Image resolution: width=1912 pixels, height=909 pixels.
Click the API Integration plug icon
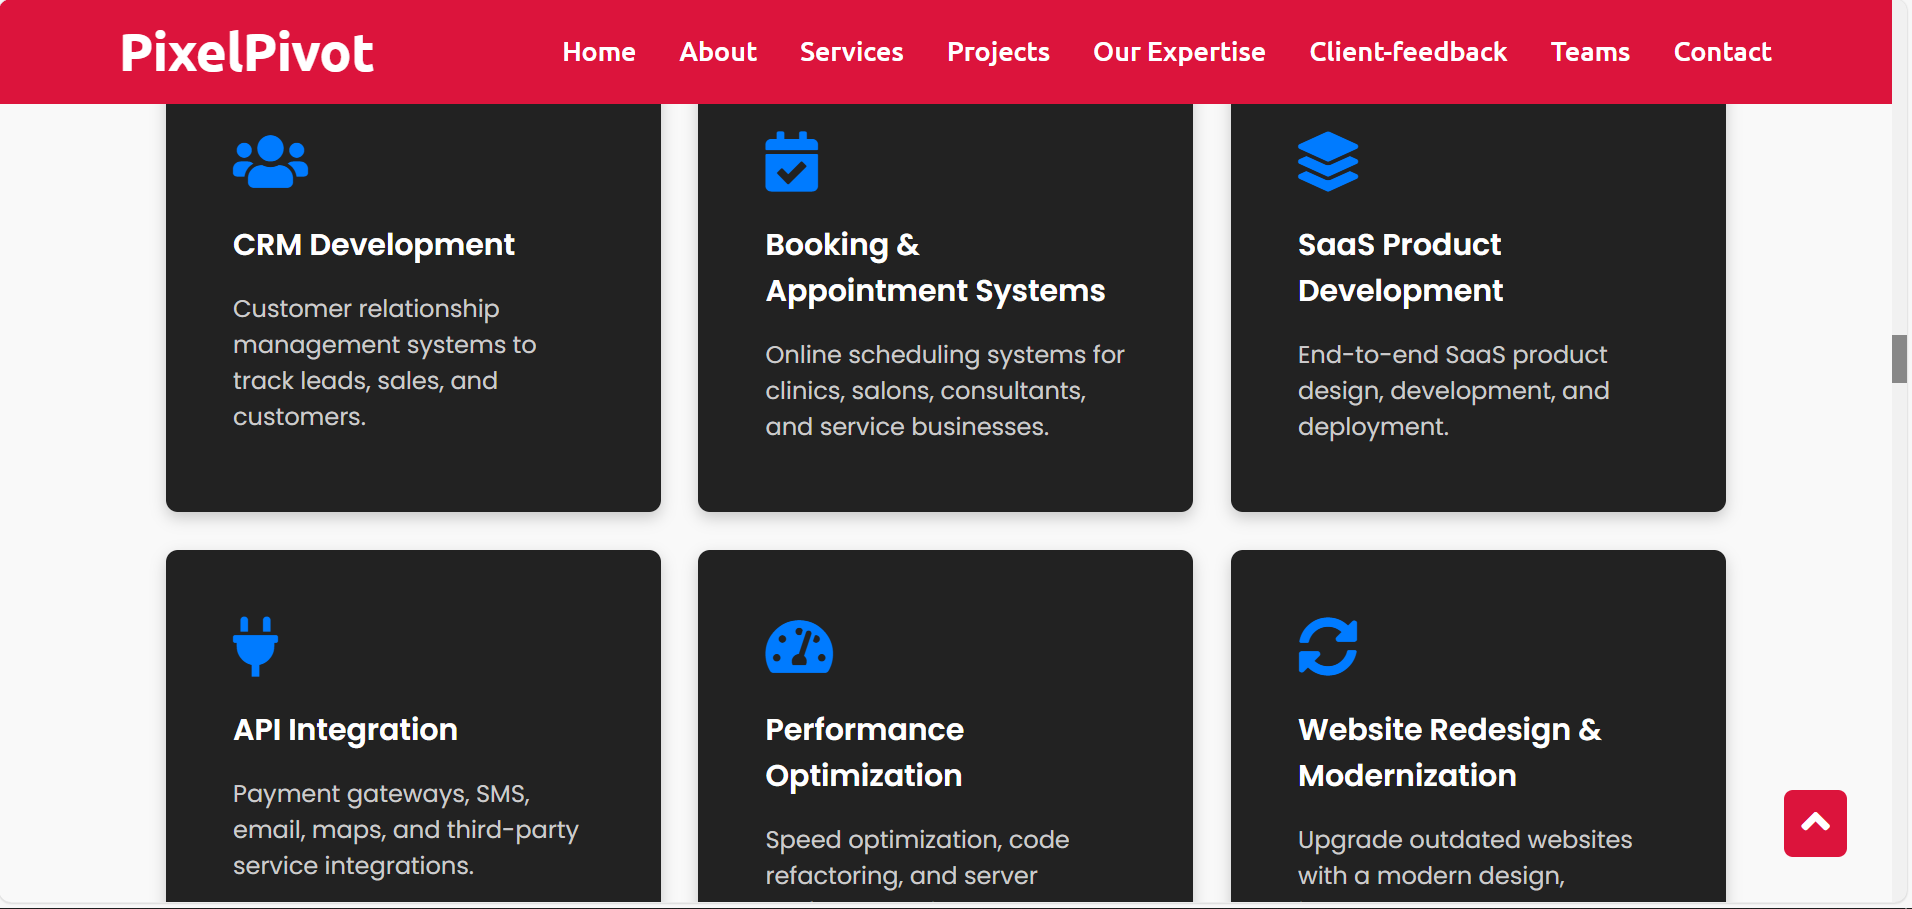255,646
